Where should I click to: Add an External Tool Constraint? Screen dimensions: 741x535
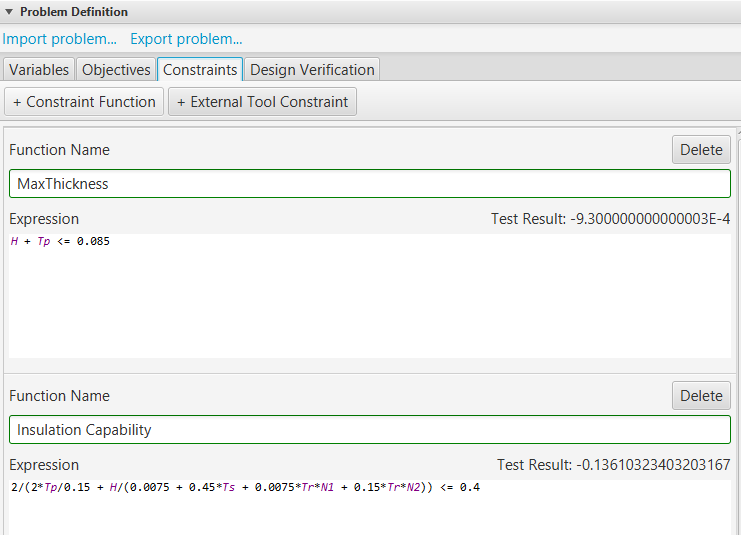coord(262,102)
